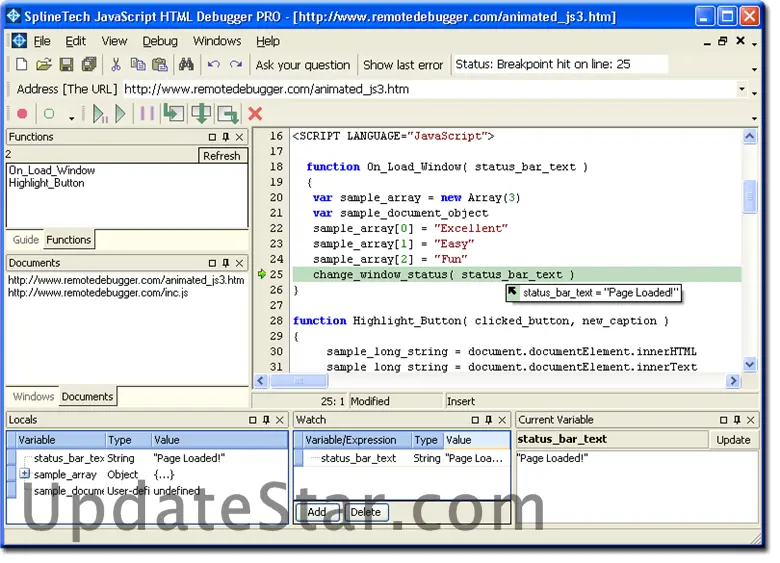Open a file with the folder icon
Screen dimensions: 780x563
tap(44, 64)
